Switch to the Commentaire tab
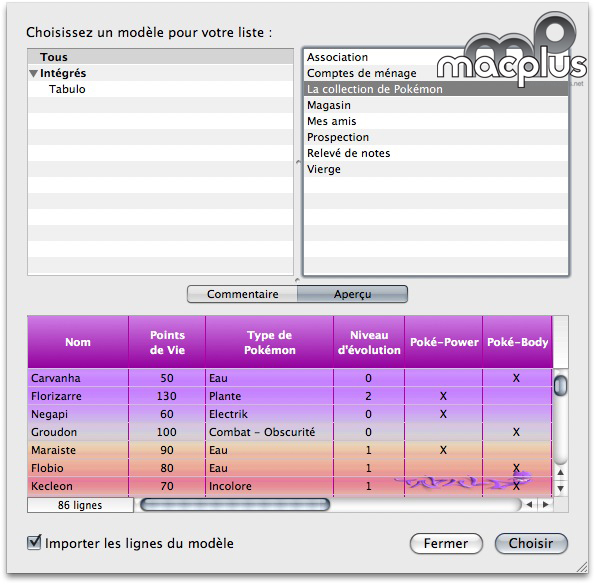The image size is (595, 584). [242, 294]
